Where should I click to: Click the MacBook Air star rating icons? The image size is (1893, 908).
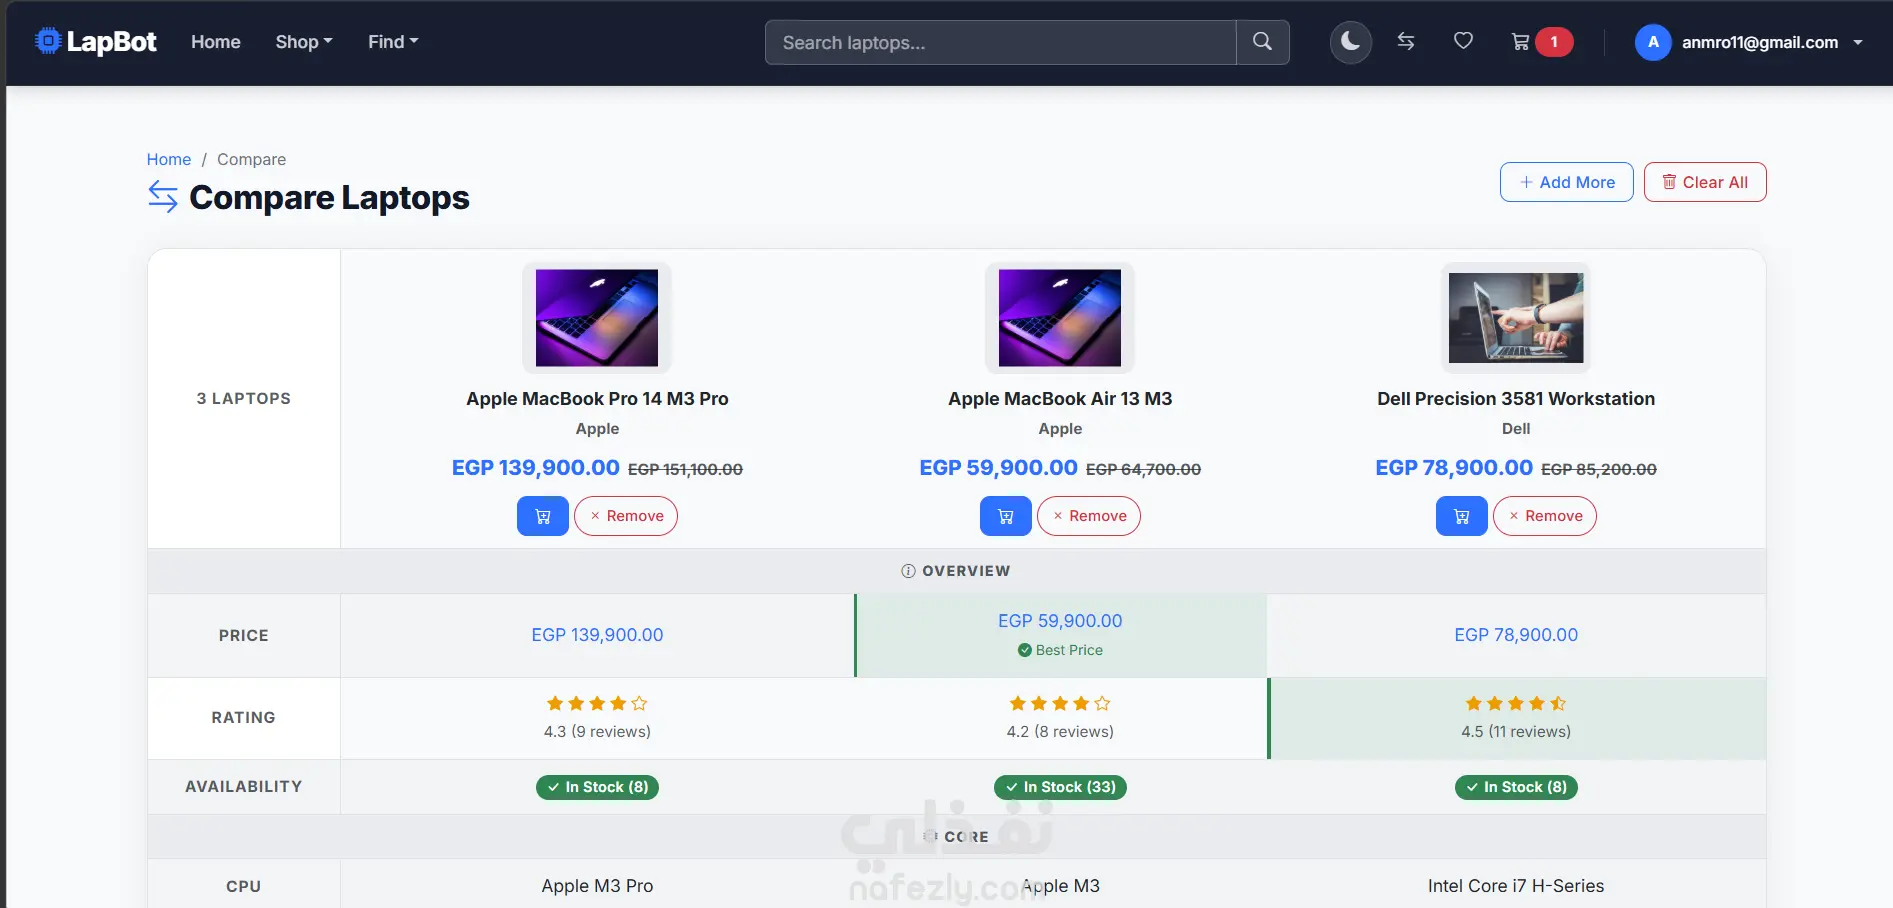(1060, 704)
